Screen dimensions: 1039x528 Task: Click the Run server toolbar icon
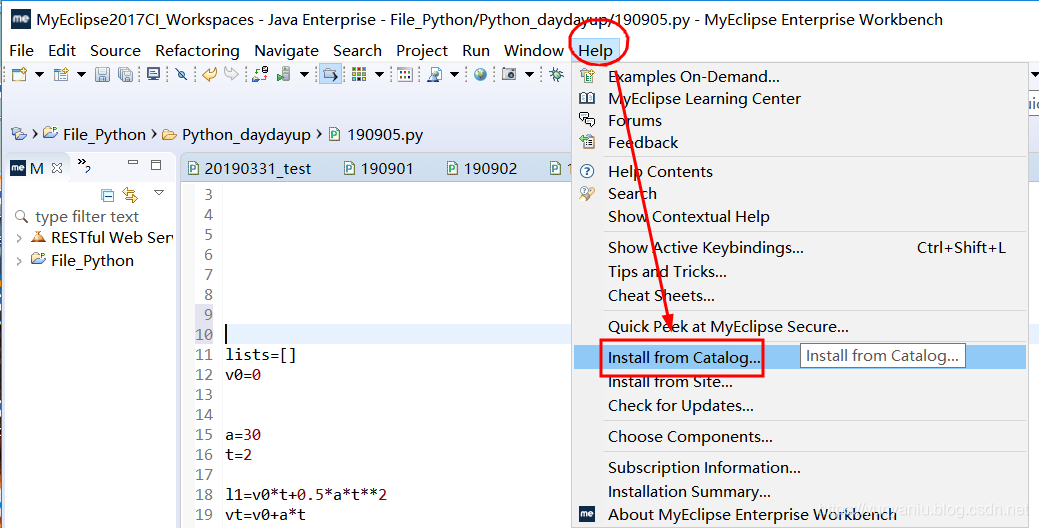coord(284,74)
